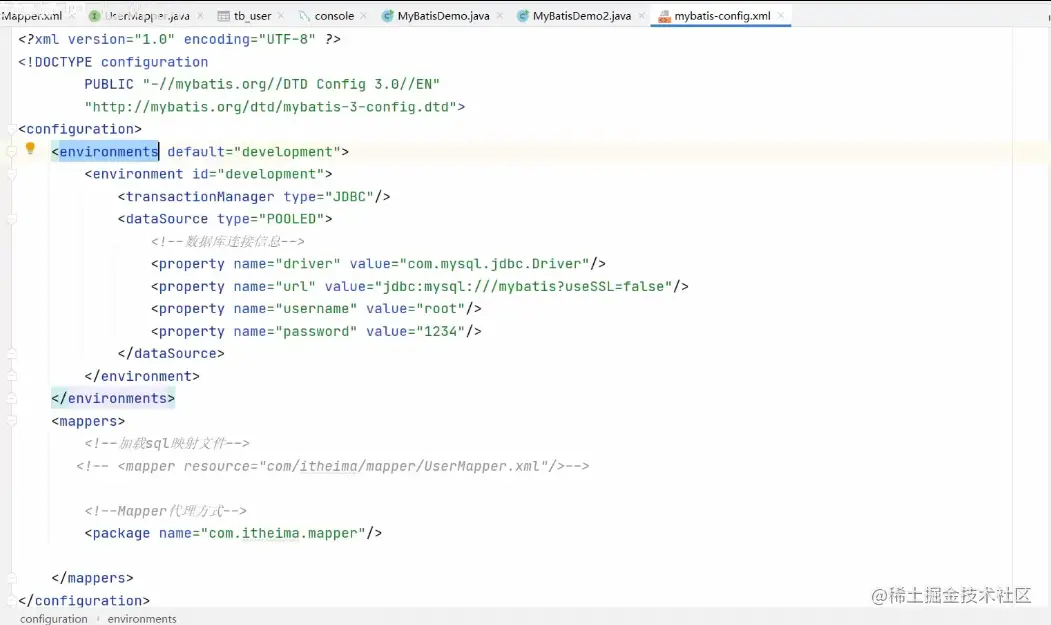The height and width of the screenshot is (625, 1051).
Task: Switch to the Mapper.xml tab
Action: (x=32, y=15)
